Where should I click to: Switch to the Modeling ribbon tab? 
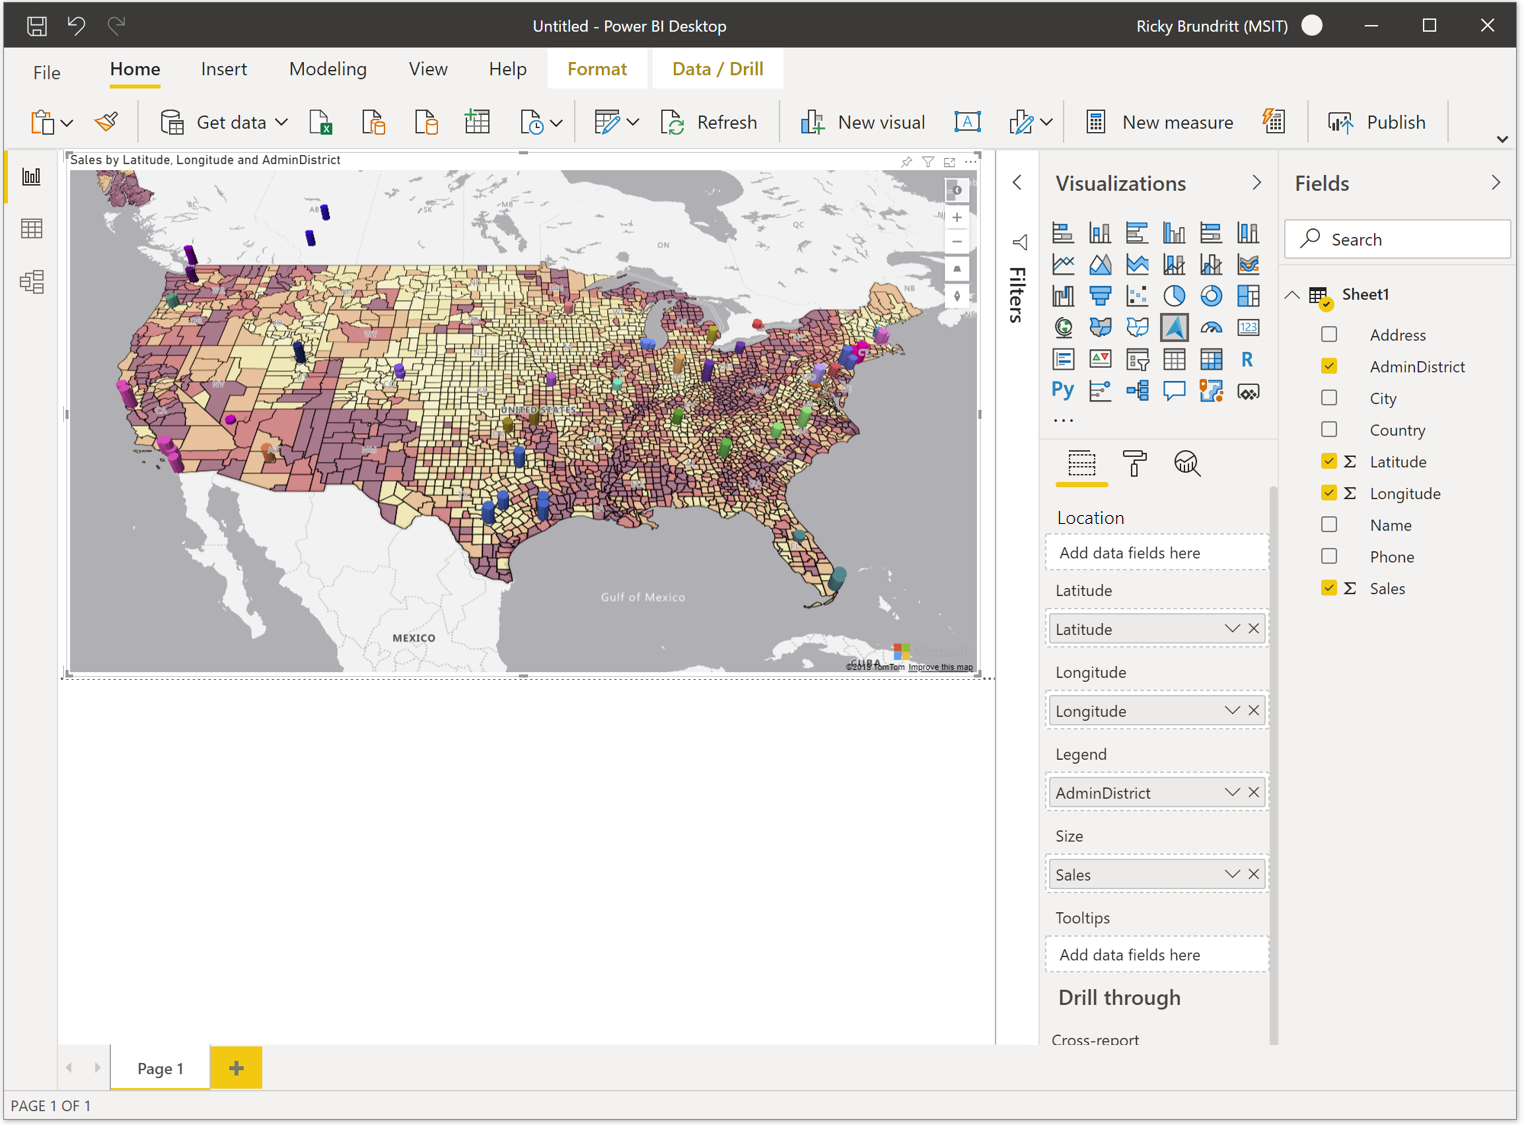pos(327,68)
